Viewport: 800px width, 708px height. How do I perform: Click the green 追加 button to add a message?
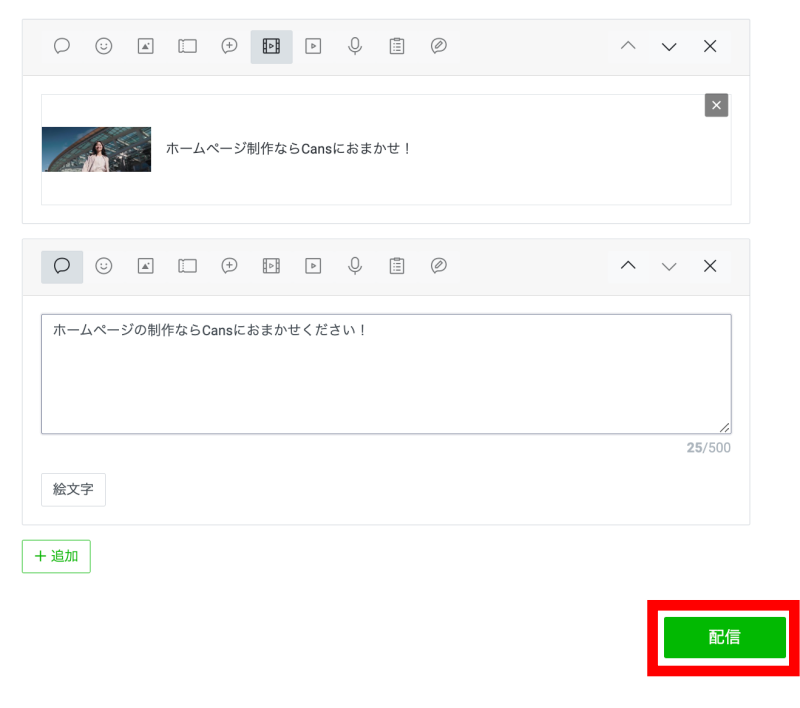pos(56,556)
